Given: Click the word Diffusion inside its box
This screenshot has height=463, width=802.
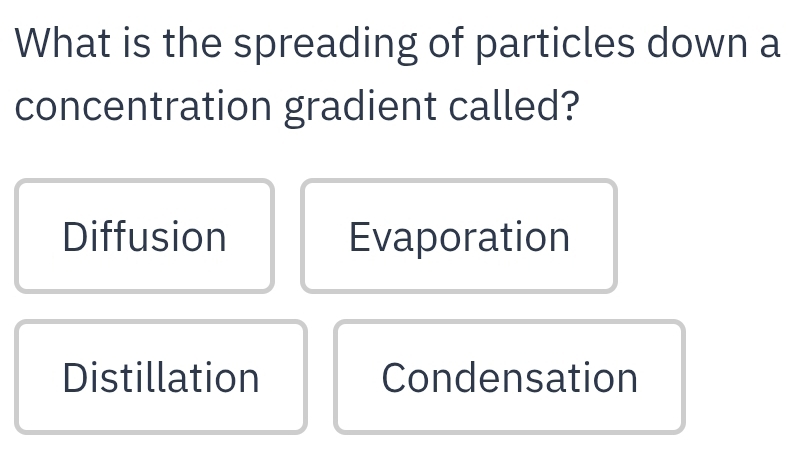Looking at the screenshot, I should pos(144,236).
